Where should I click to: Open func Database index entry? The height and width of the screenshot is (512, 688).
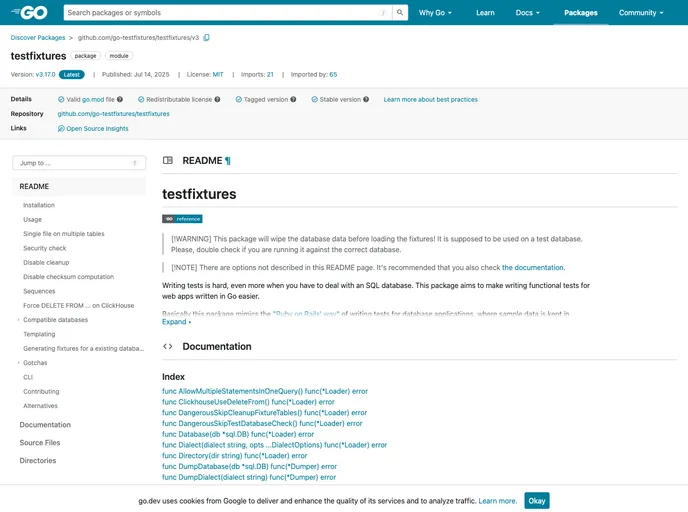point(238,434)
